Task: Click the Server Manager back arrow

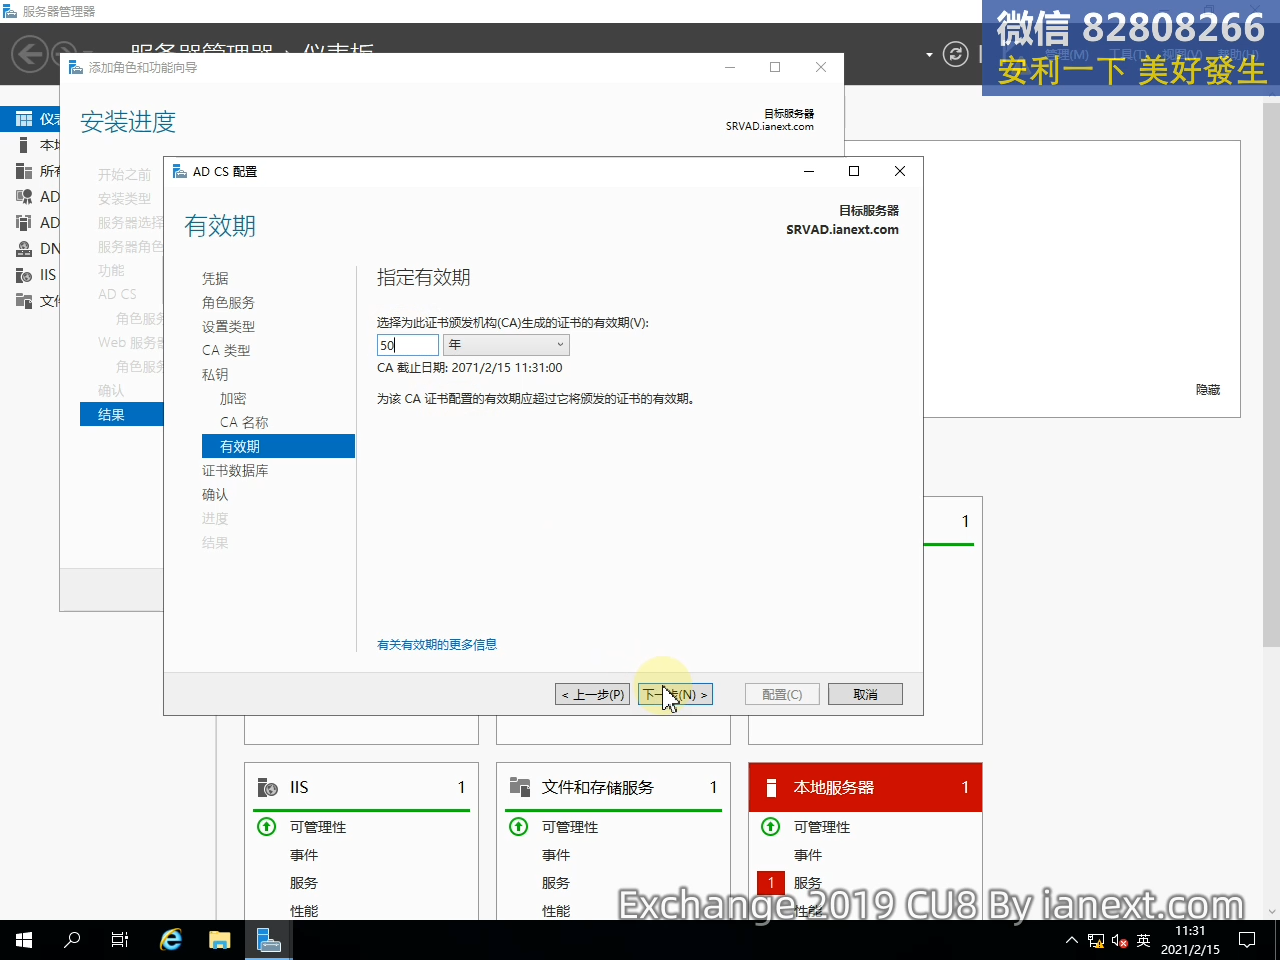Action: coord(30,54)
